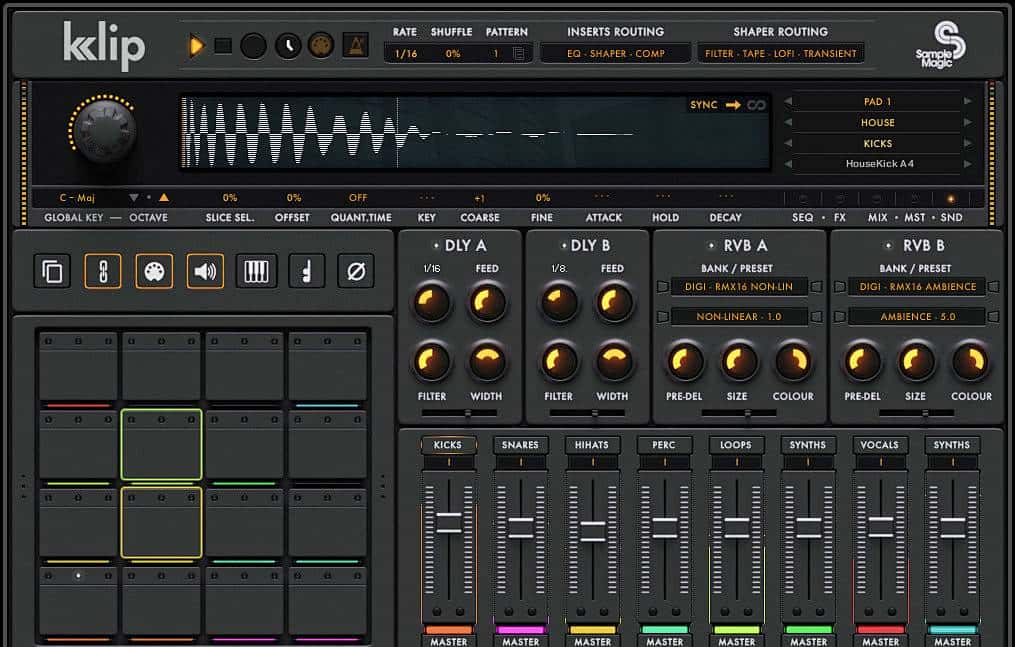Toggle the DLY A power indicator
Viewport: 1015px width, 647px height.
pyautogui.click(x=435, y=246)
